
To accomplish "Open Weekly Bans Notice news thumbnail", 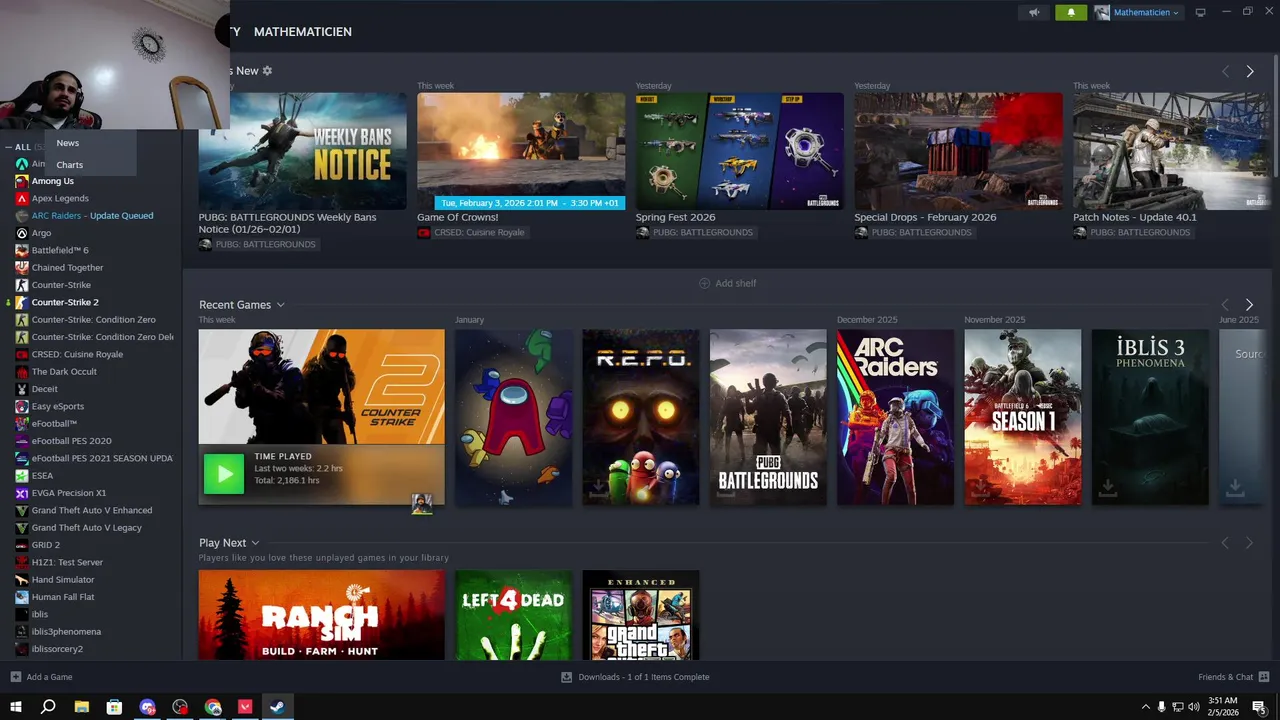I will (303, 151).
